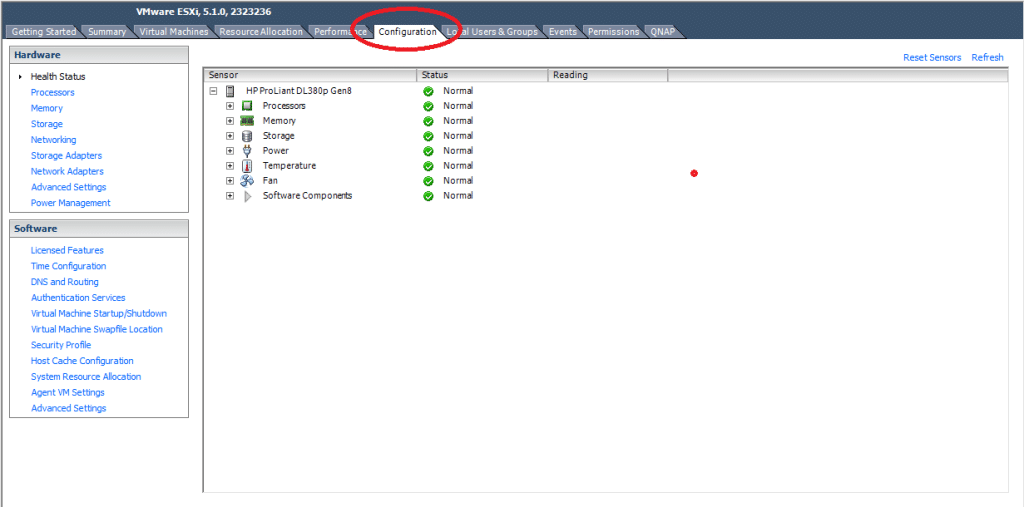The height and width of the screenshot is (507, 1024).
Task: Open Storage Adapters under Hardware
Action: pyautogui.click(x=67, y=155)
